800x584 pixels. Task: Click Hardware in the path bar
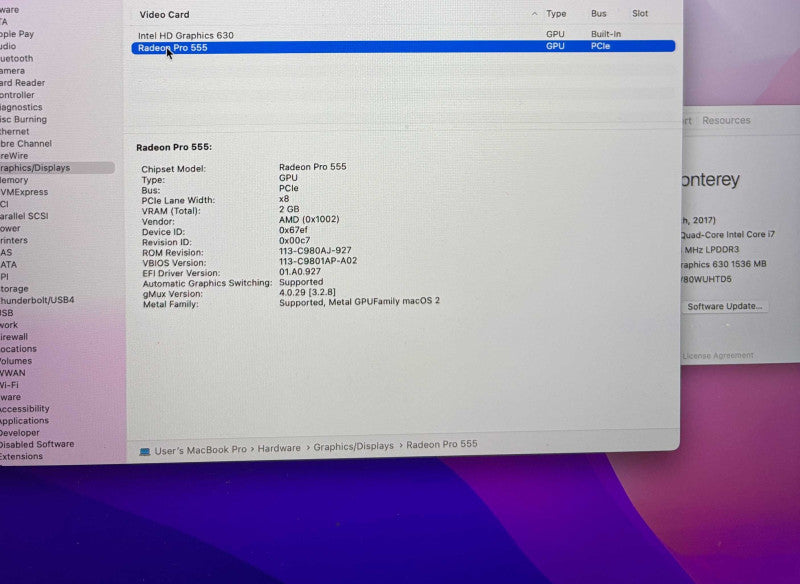[279, 448]
